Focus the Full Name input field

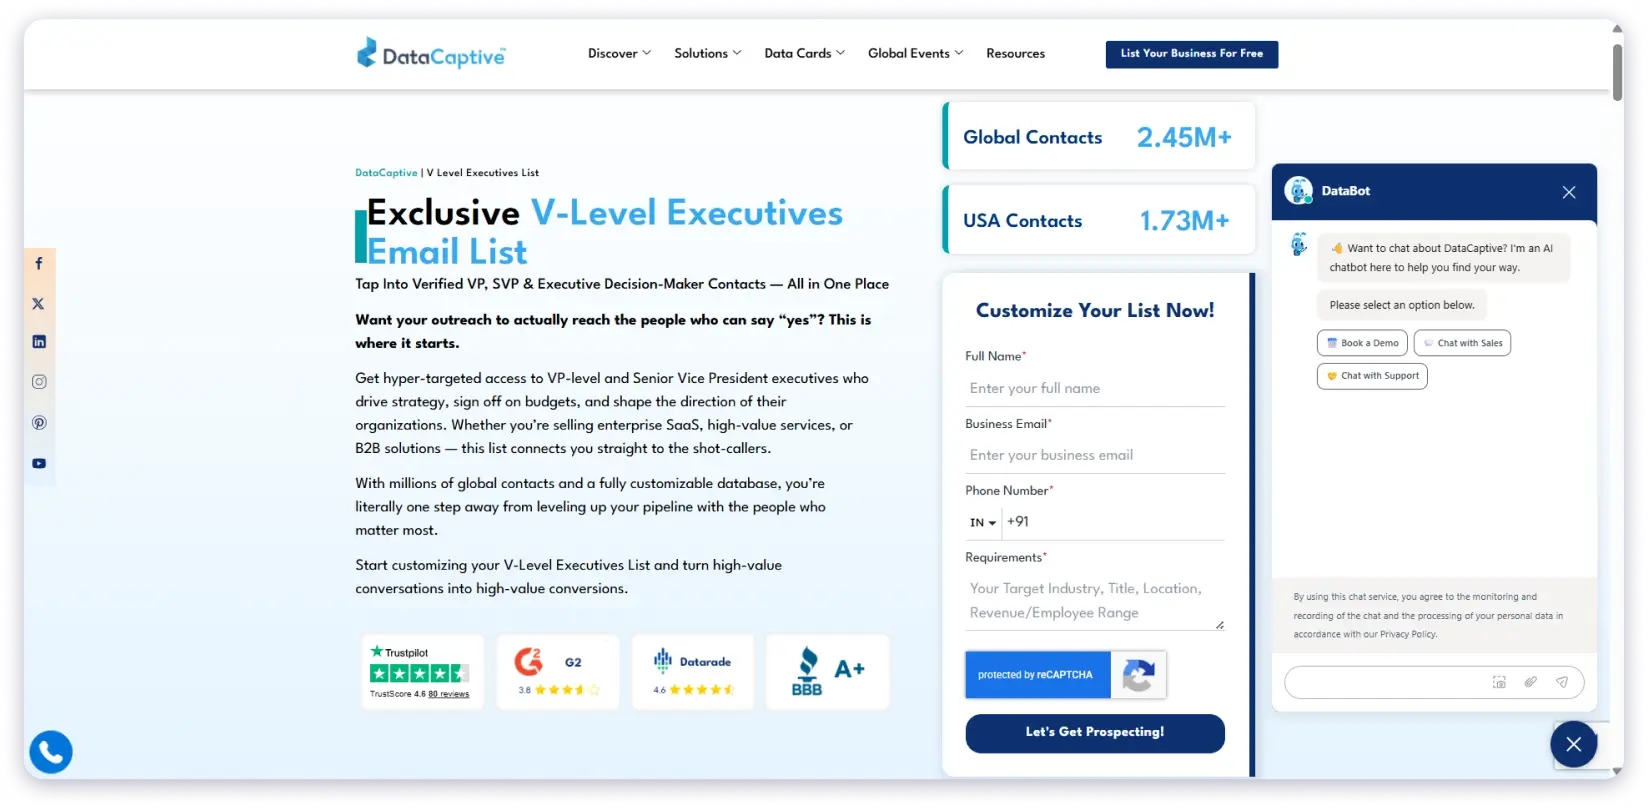(x=1094, y=389)
